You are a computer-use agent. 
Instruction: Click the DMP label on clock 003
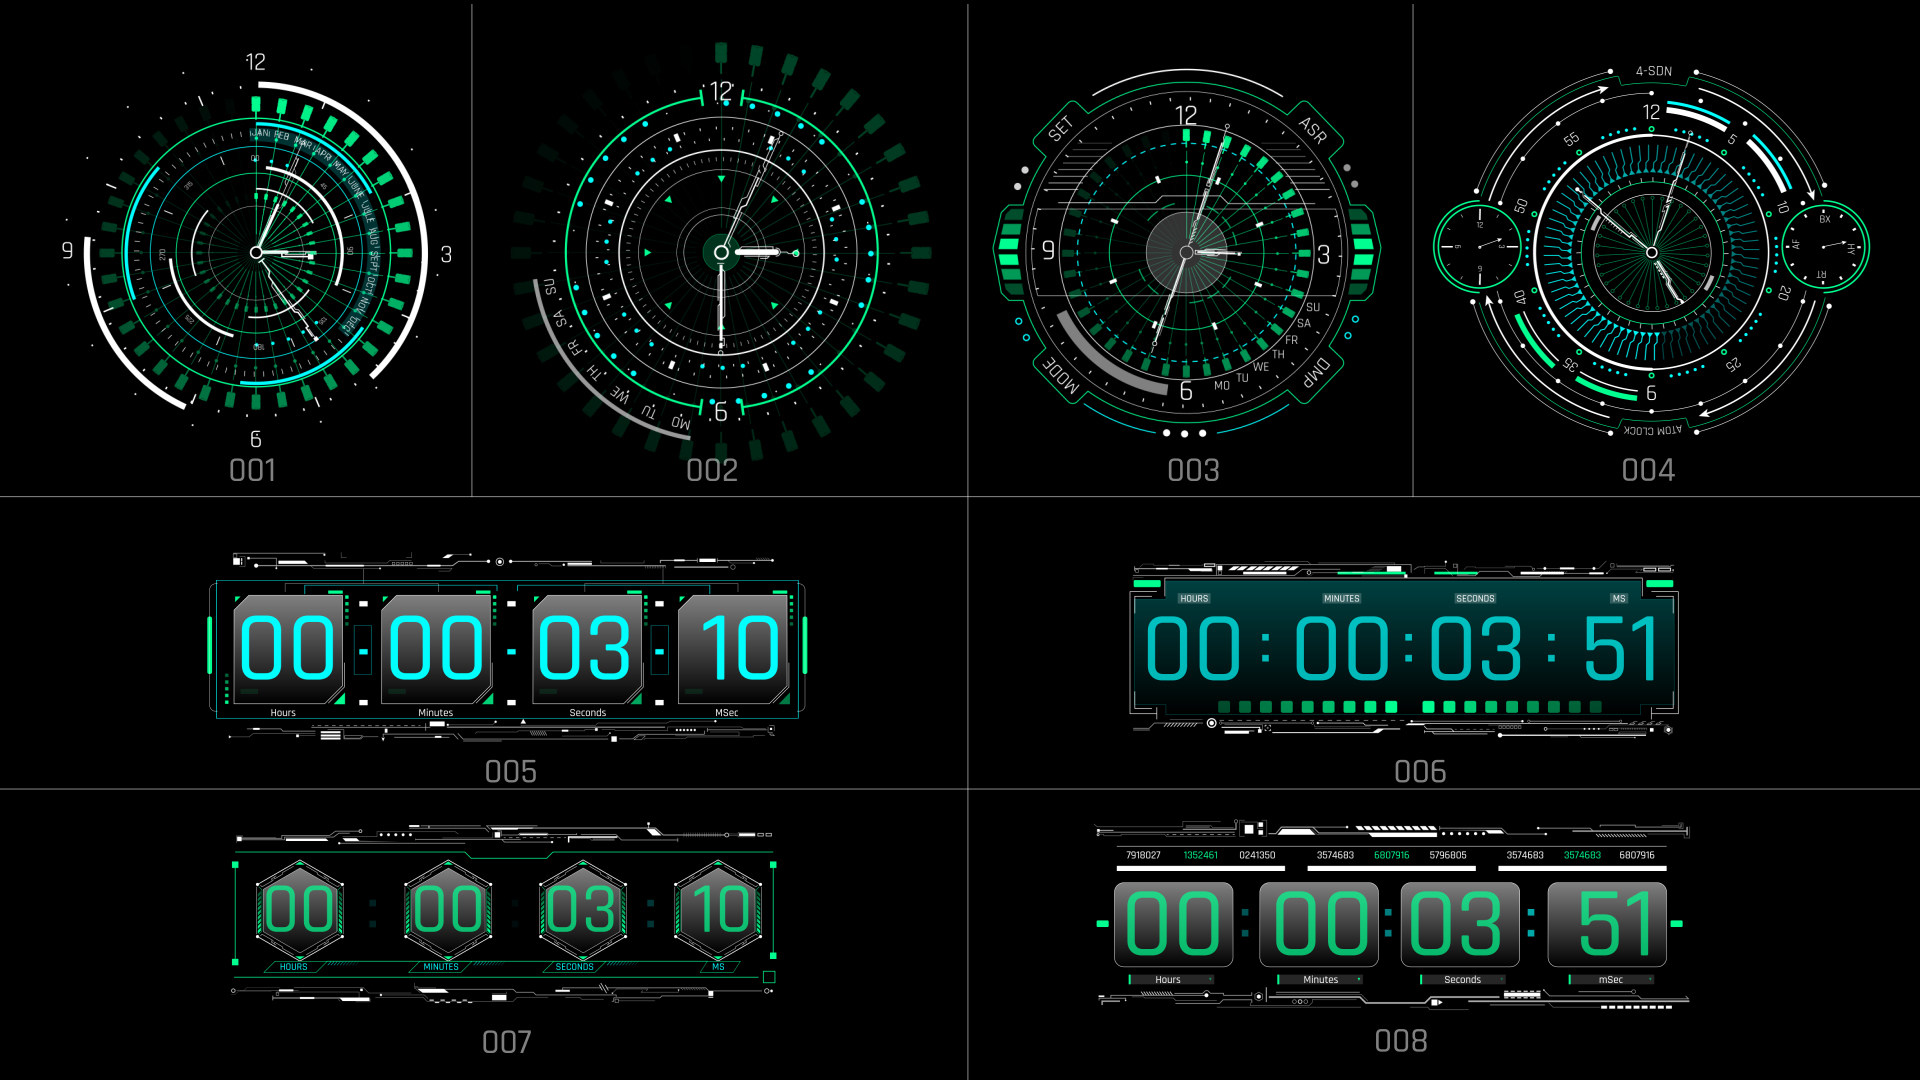1315,373
